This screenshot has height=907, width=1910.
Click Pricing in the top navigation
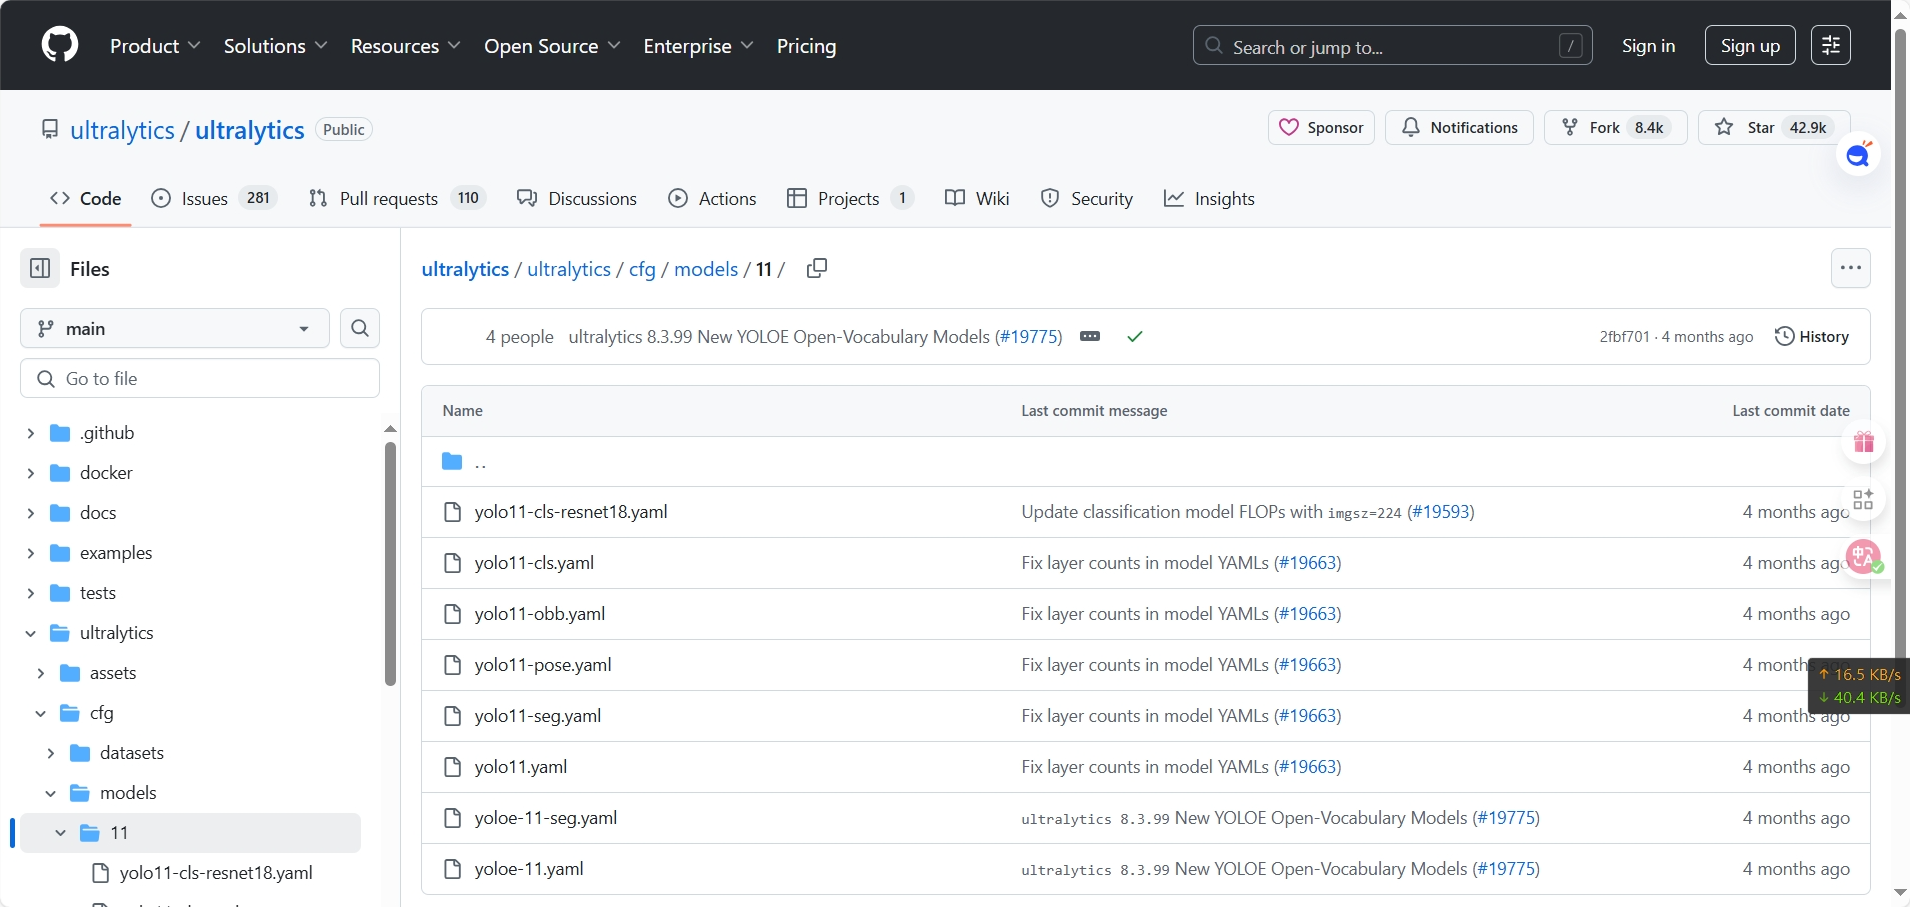coord(806,46)
